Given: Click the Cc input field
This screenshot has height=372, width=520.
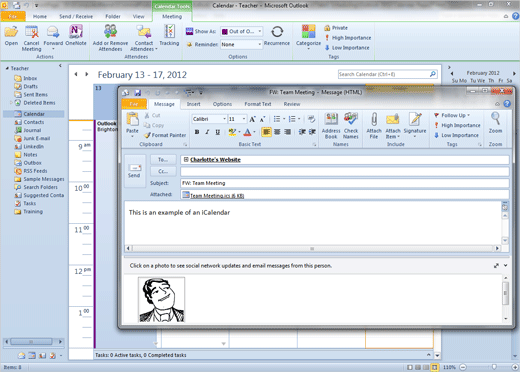Looking at the screenshot, I should click(x=345, y=171).
